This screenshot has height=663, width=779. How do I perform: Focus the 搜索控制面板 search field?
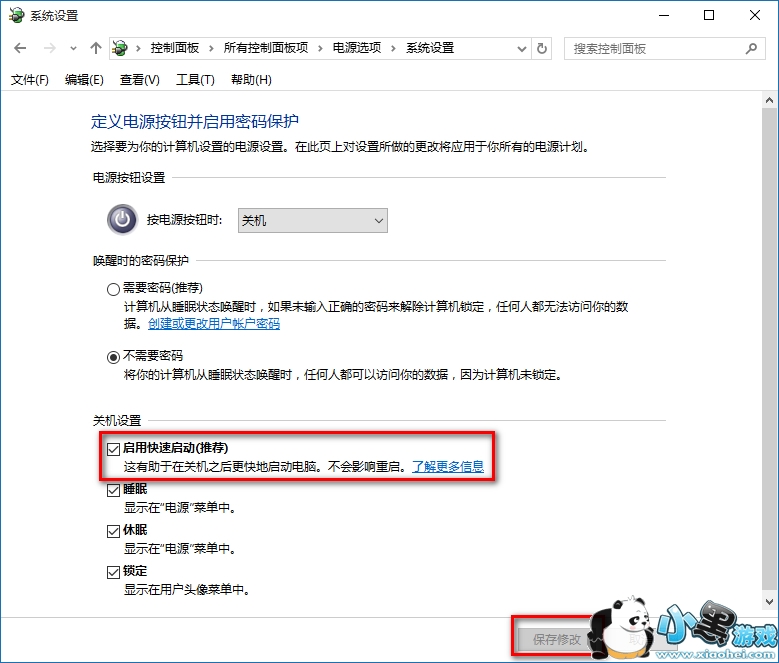664,49
